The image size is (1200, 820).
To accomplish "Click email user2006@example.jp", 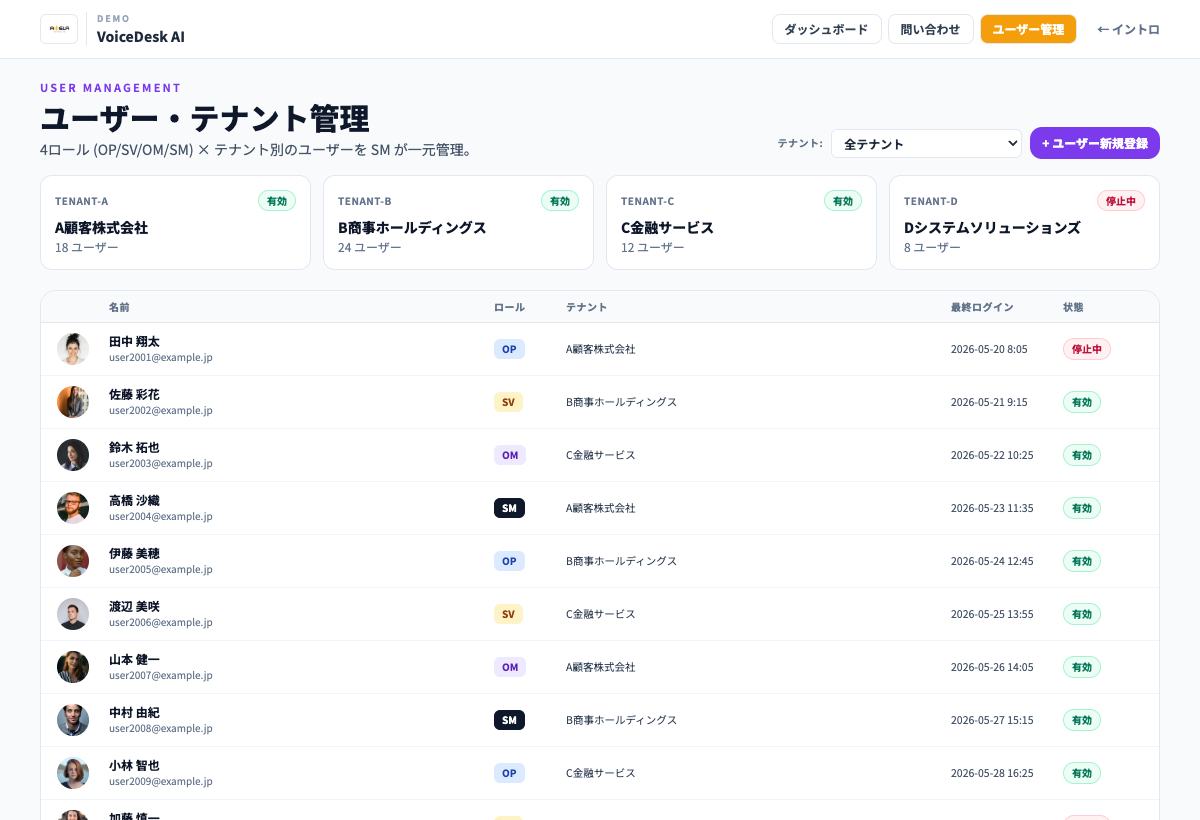I will click(160, 622).
